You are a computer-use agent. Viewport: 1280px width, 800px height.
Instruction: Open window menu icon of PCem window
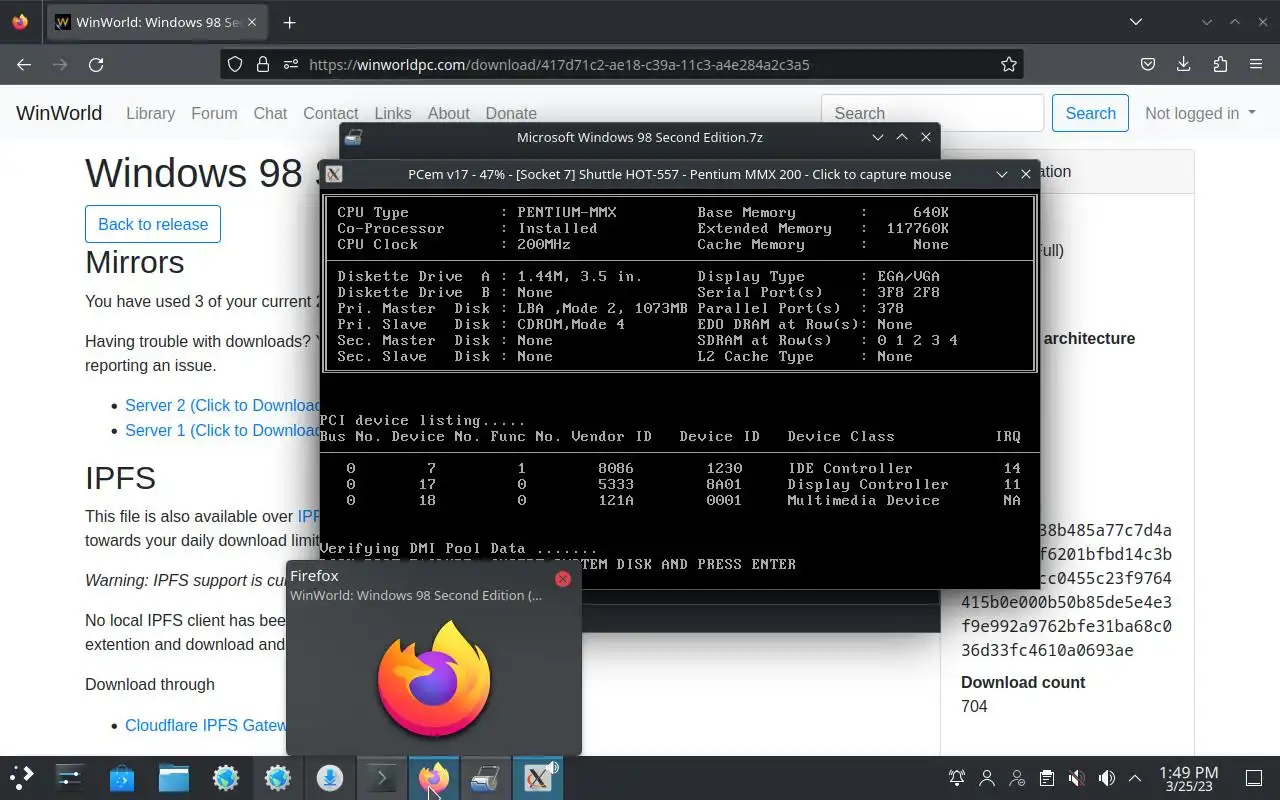pyautogui.click(x=334, y=174)
